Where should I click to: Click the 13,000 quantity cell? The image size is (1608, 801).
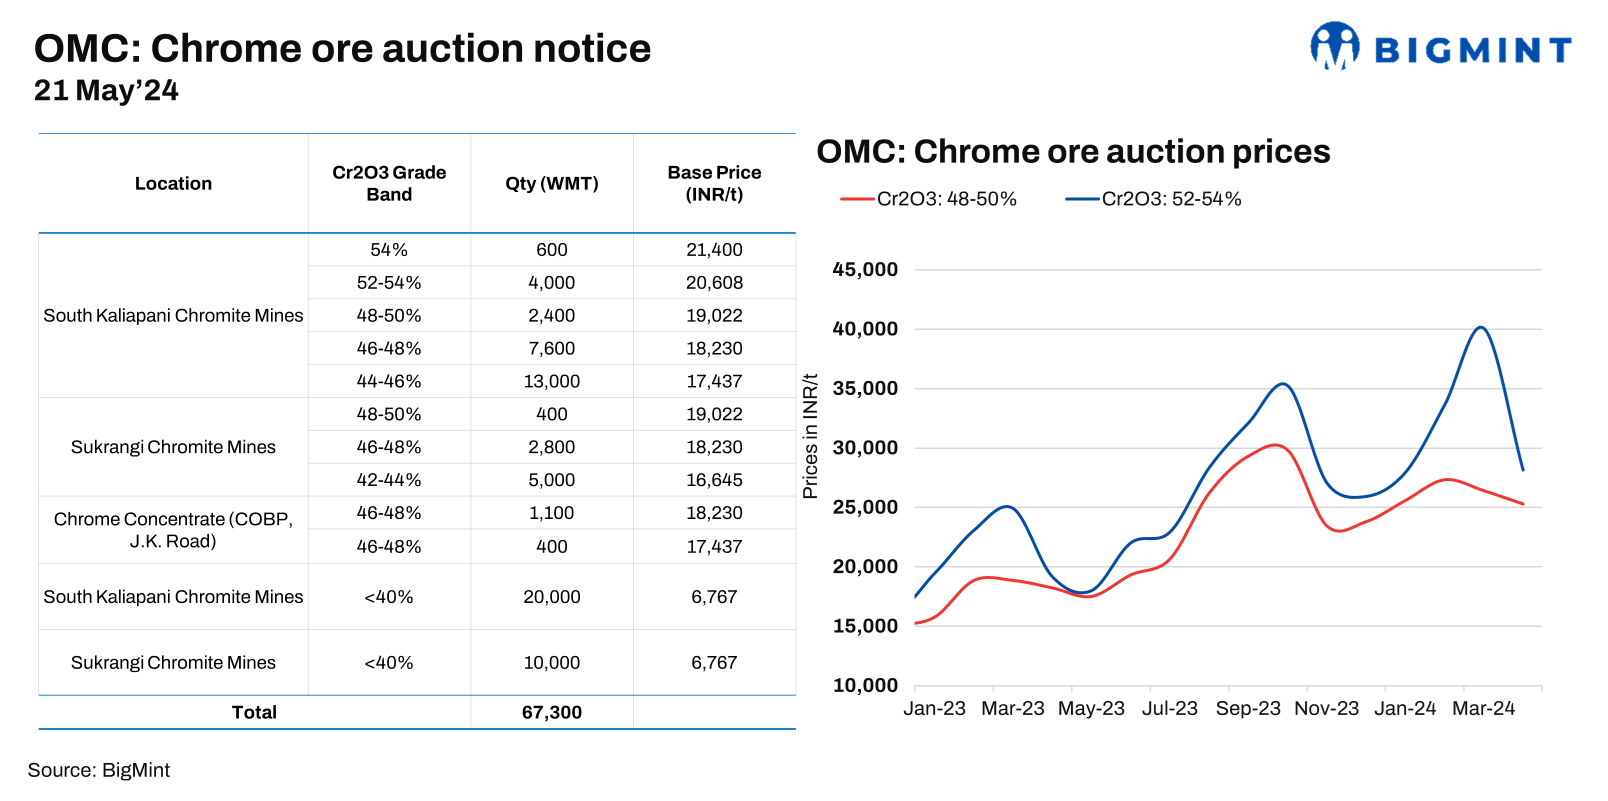551,382
